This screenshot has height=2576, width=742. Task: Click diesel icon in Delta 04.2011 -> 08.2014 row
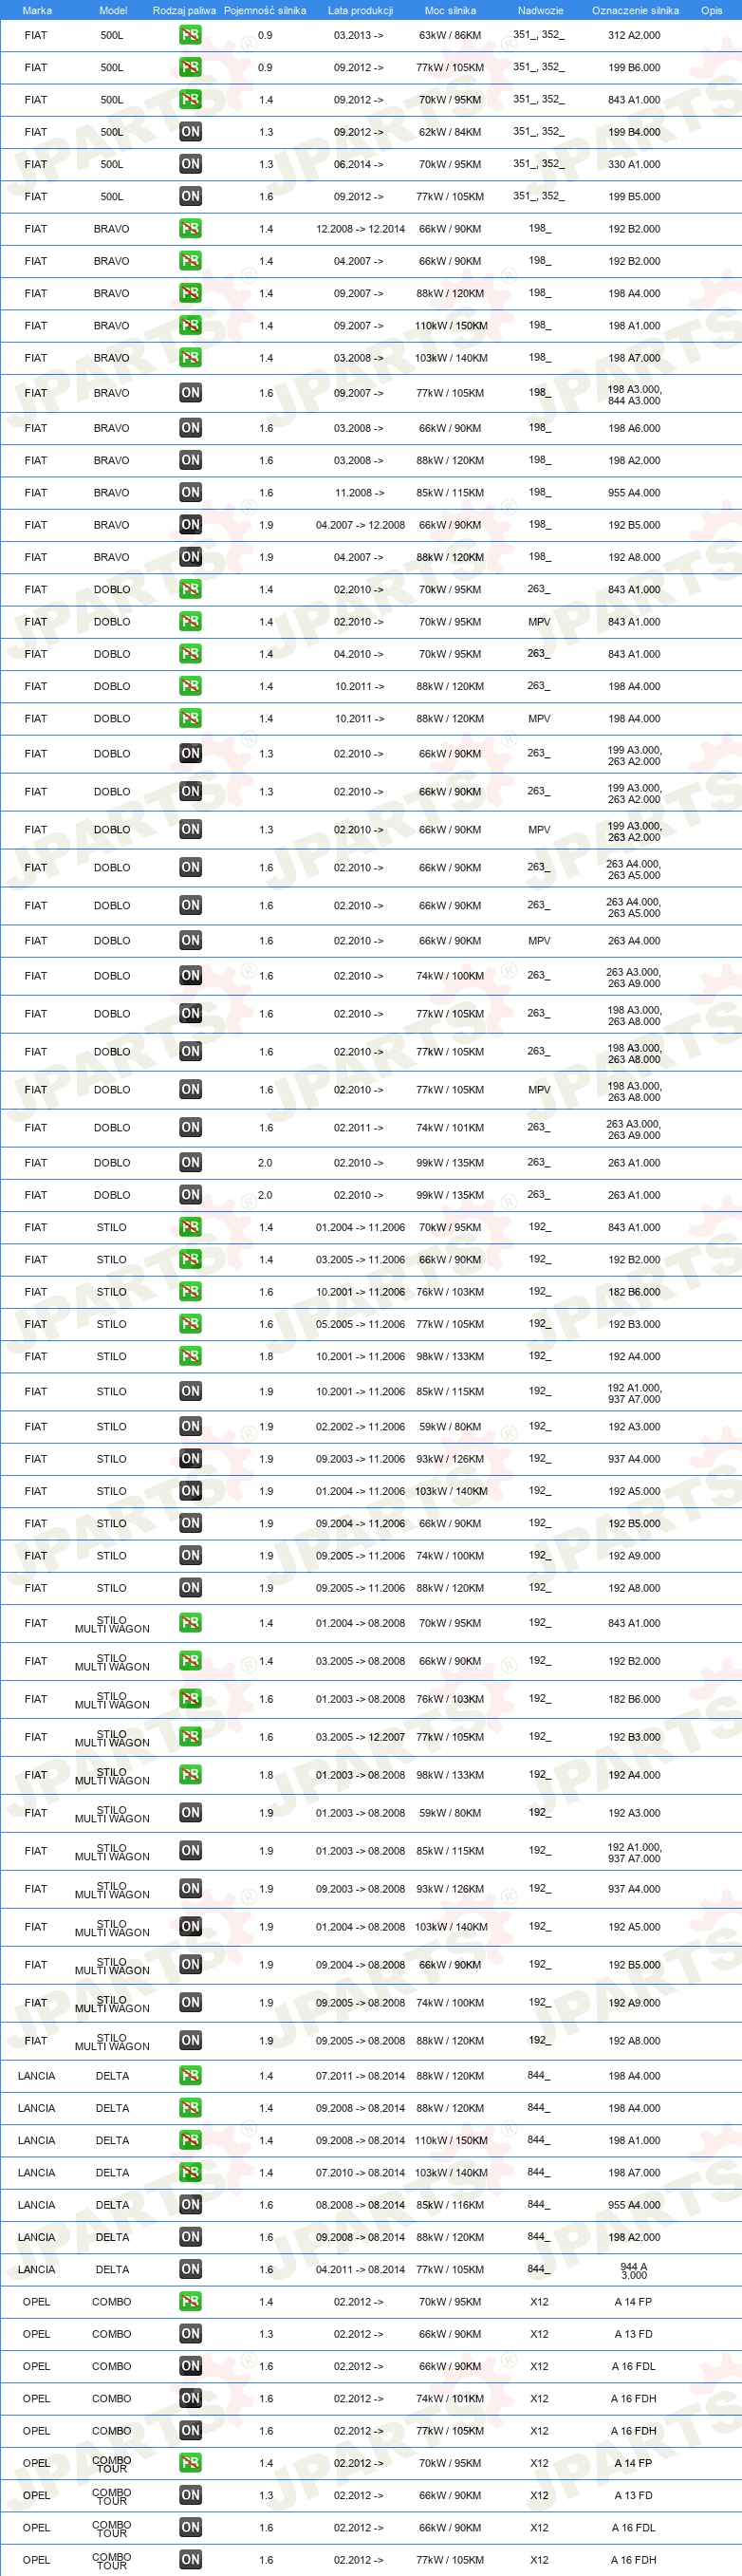click(190, 2269)
